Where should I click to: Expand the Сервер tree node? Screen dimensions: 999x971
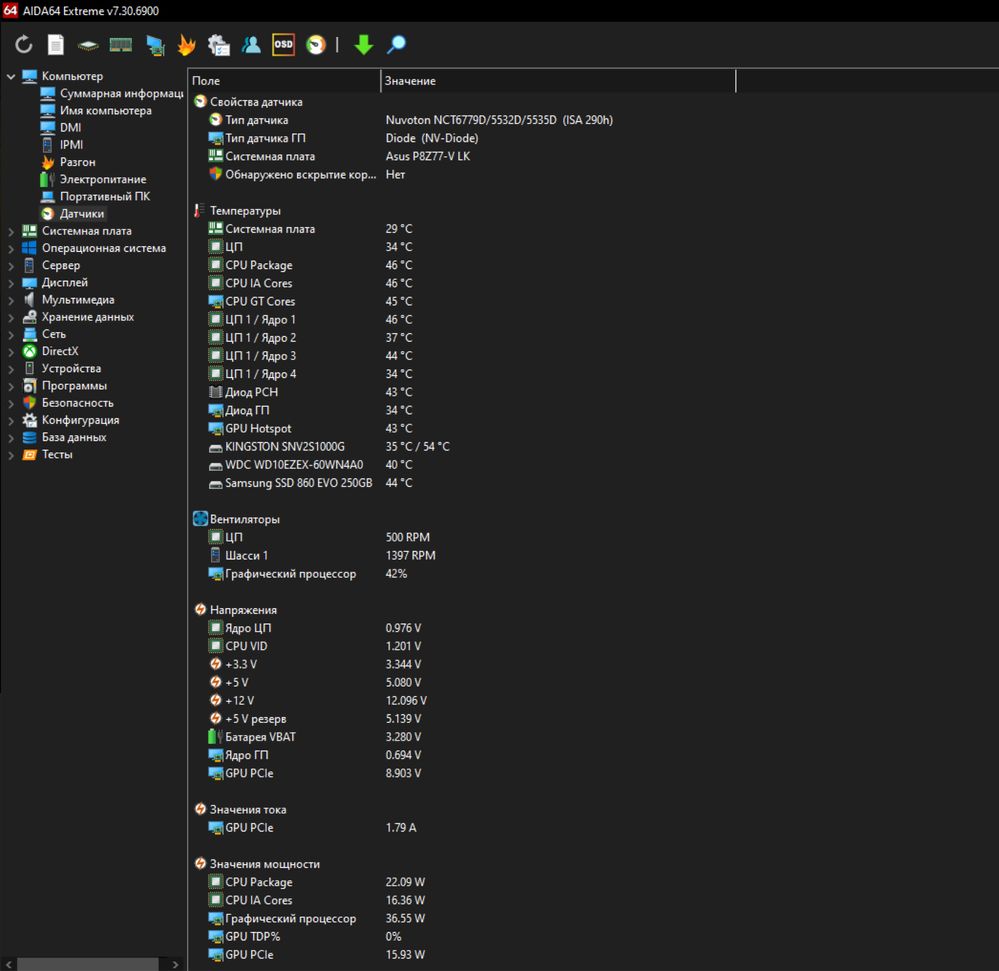coord(11,266)
